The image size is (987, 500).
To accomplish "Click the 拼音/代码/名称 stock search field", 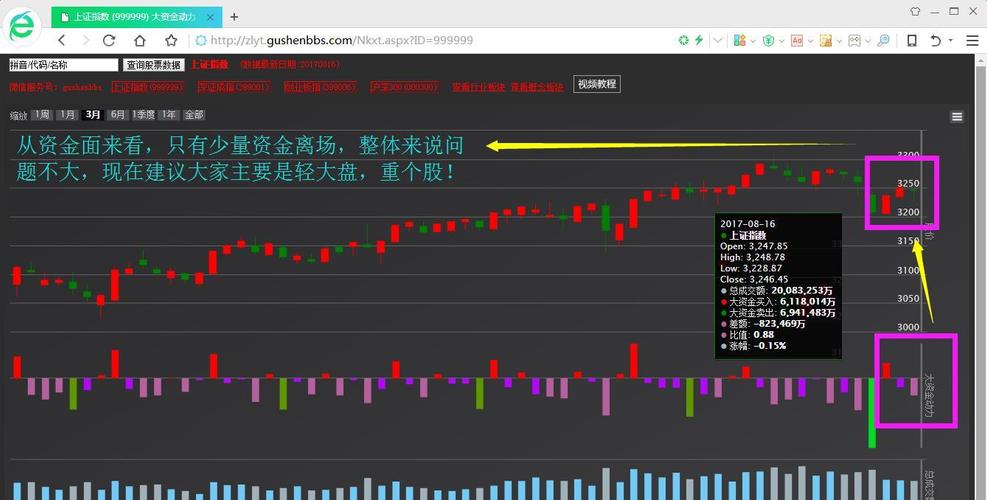I will (64, 65).
